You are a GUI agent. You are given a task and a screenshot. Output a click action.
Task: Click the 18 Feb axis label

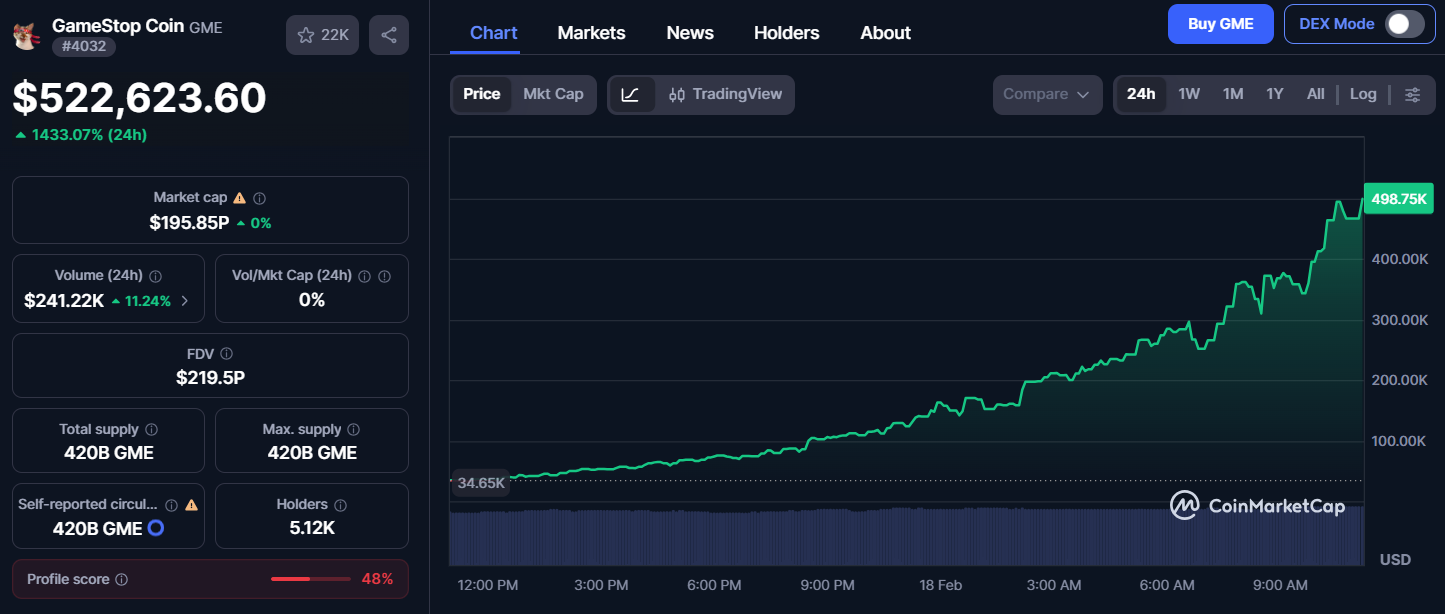pos(941,585)
